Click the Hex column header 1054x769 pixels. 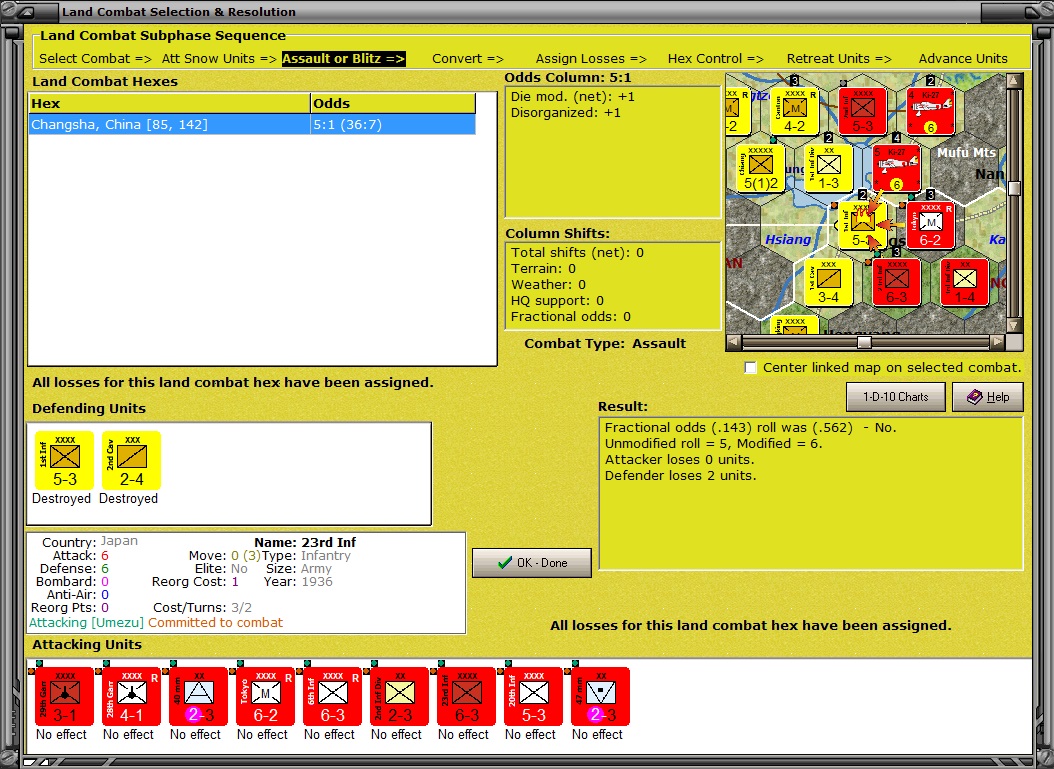169,104
